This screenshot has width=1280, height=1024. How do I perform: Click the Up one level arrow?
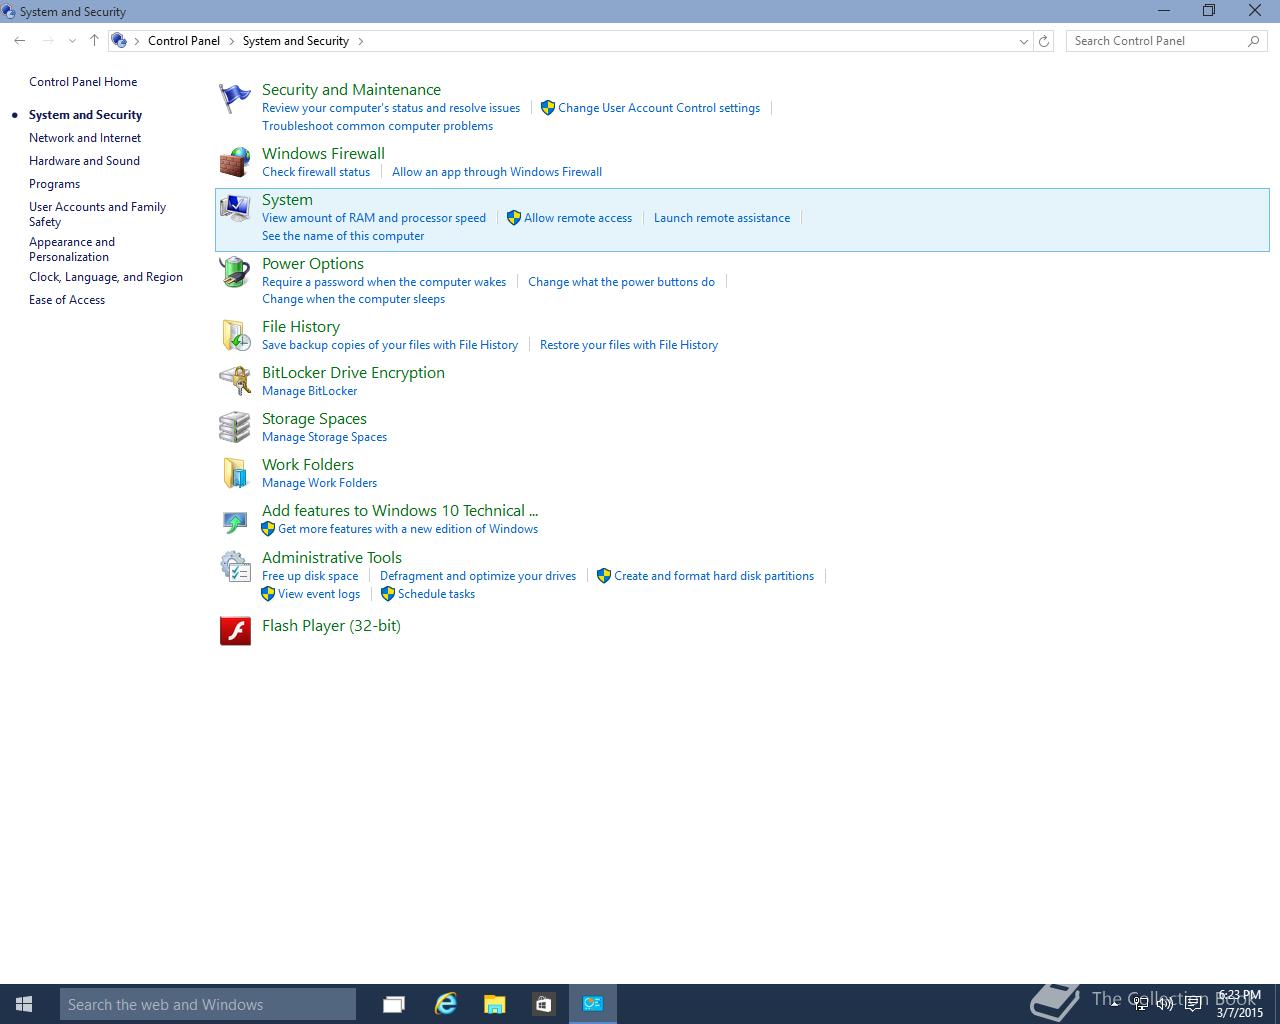click(94, 41)
